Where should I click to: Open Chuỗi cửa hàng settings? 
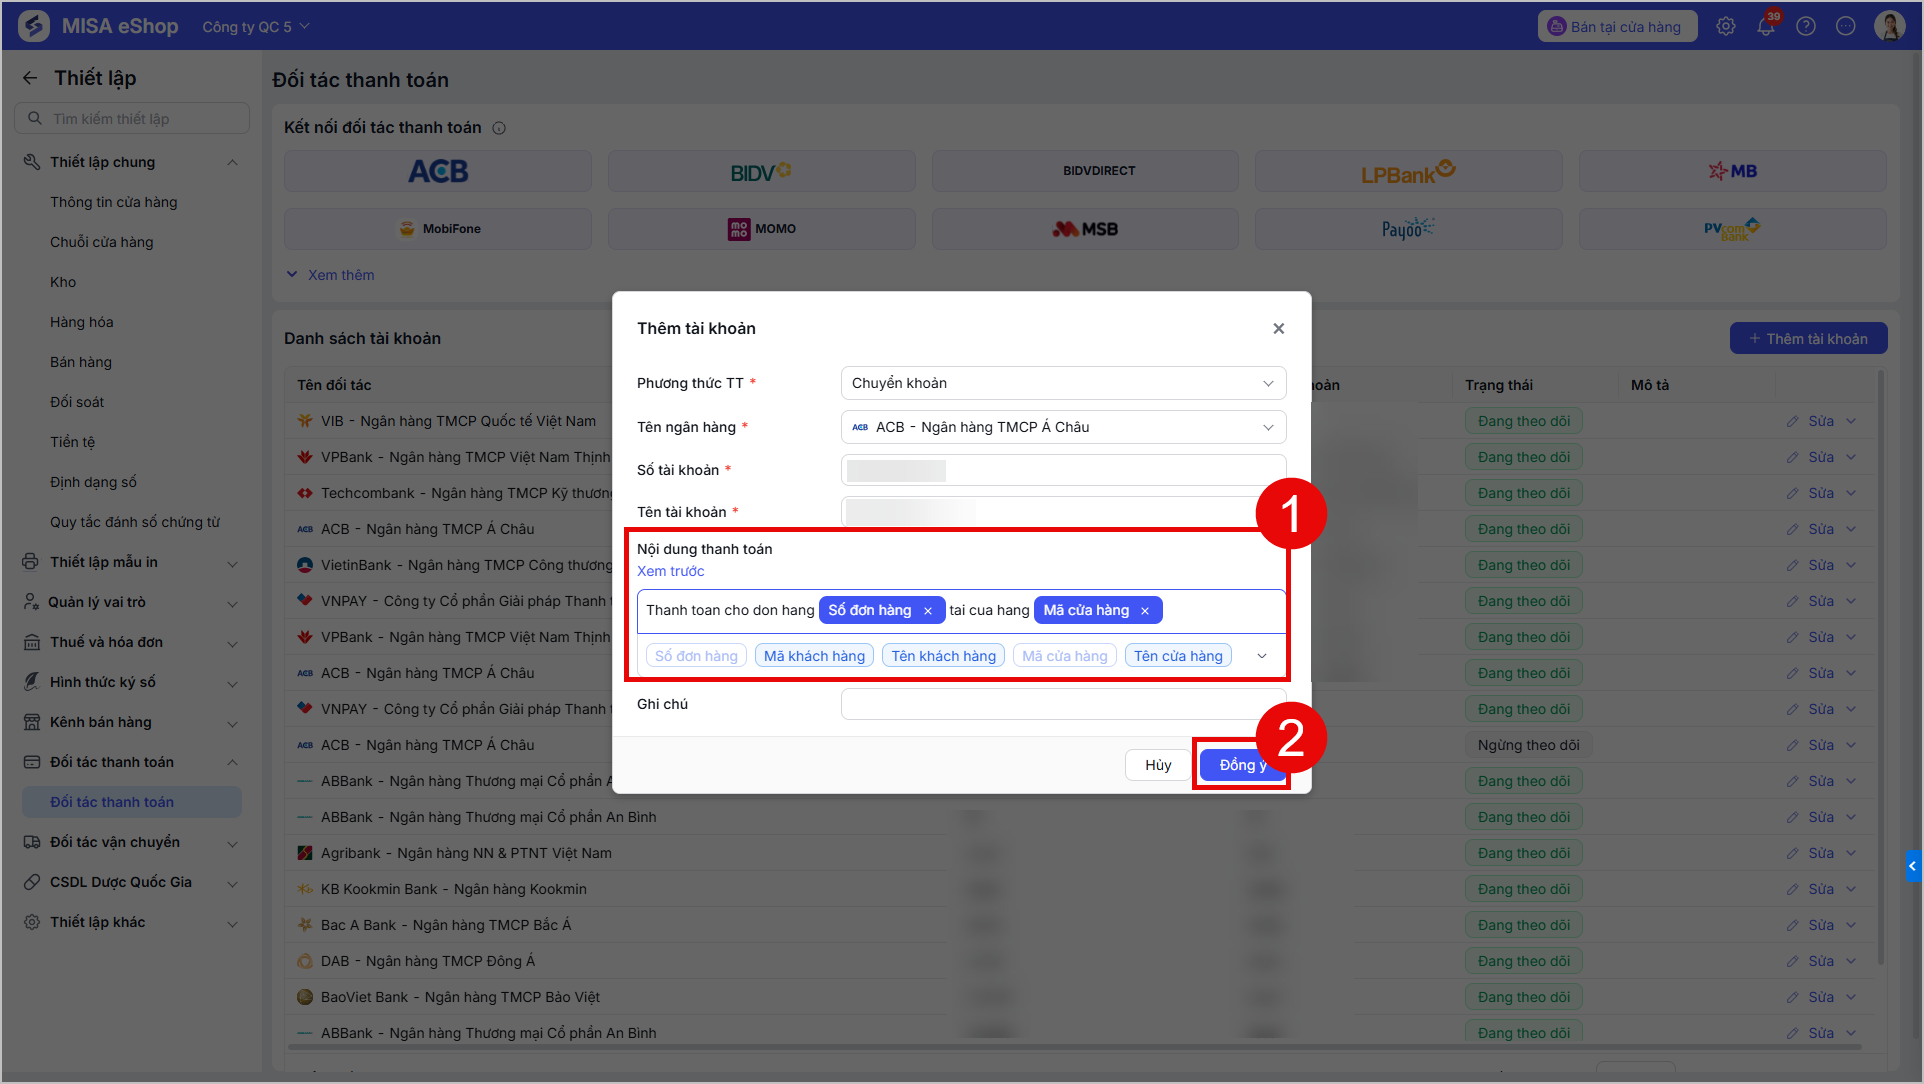102,242
